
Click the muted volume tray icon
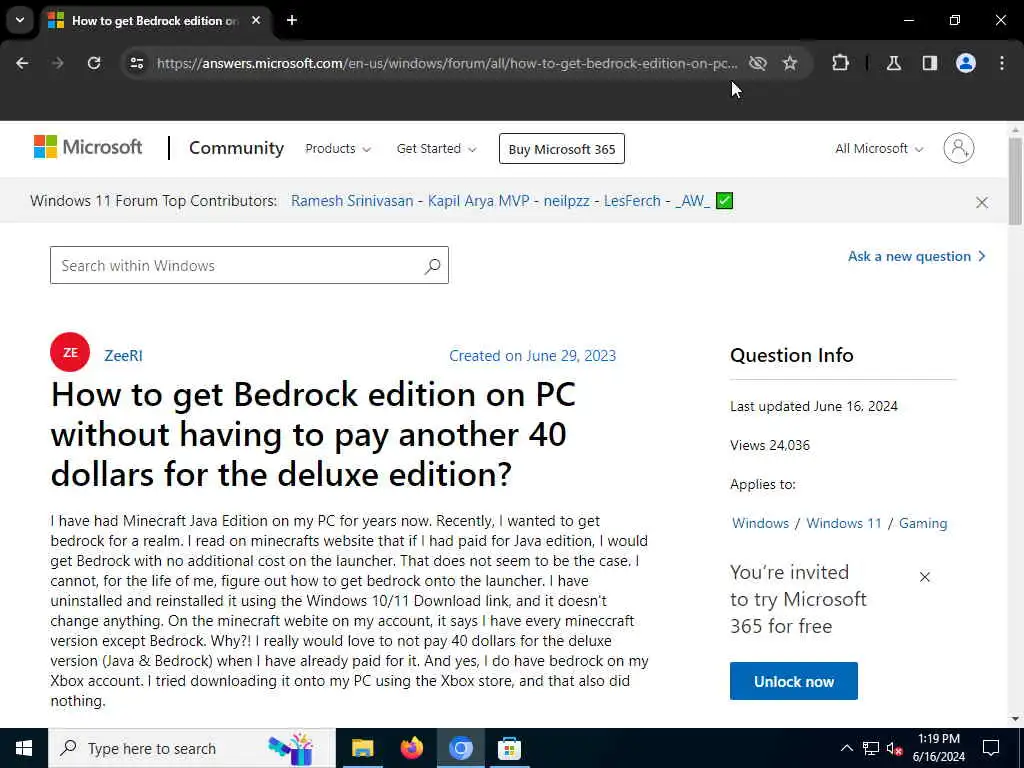tap(895, 748)
